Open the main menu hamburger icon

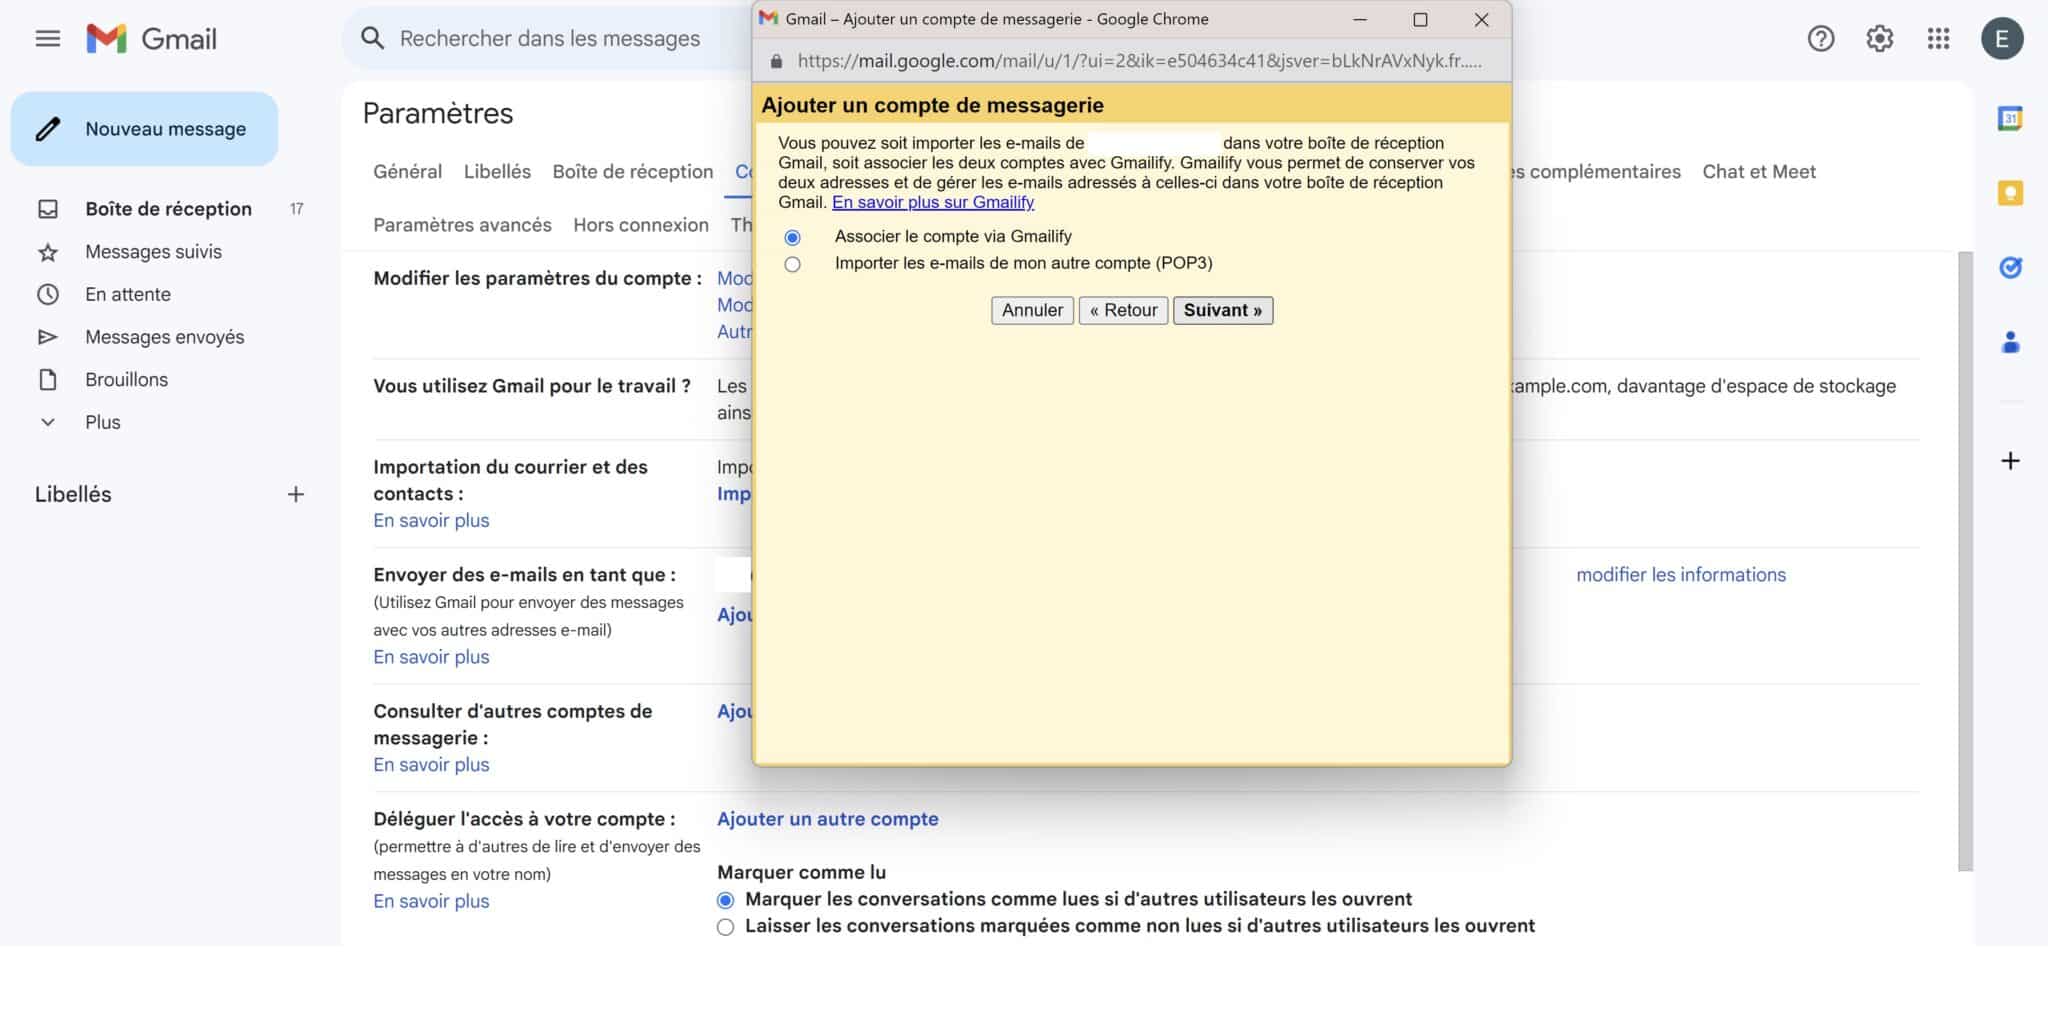point(47,39)
